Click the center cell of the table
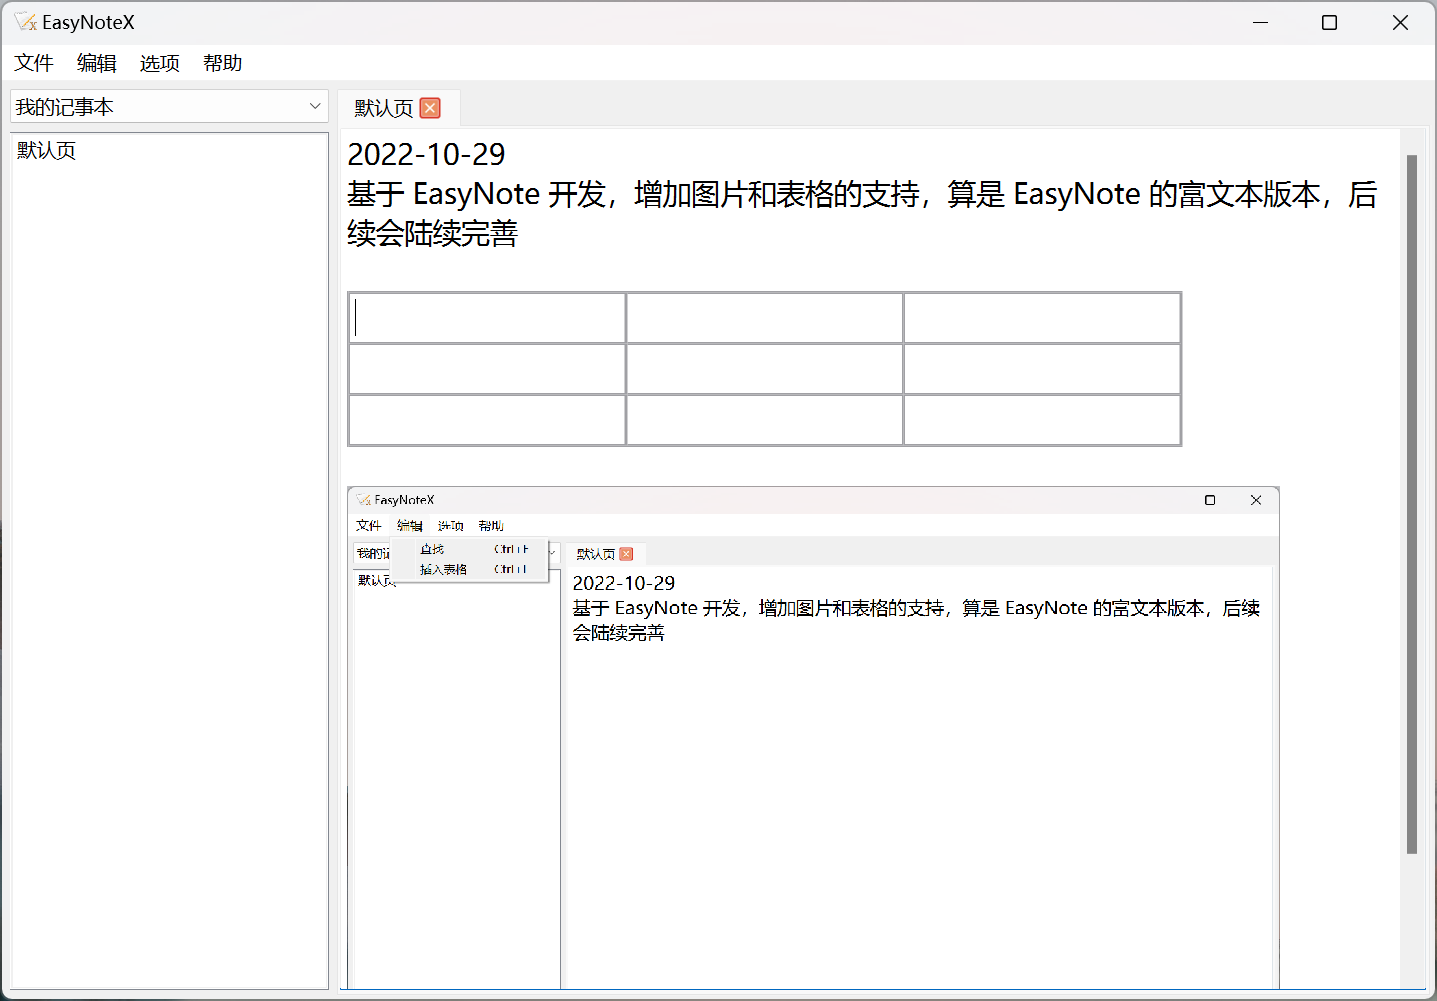Viewport: 1437px width, 1001px height. click(764, 369)
